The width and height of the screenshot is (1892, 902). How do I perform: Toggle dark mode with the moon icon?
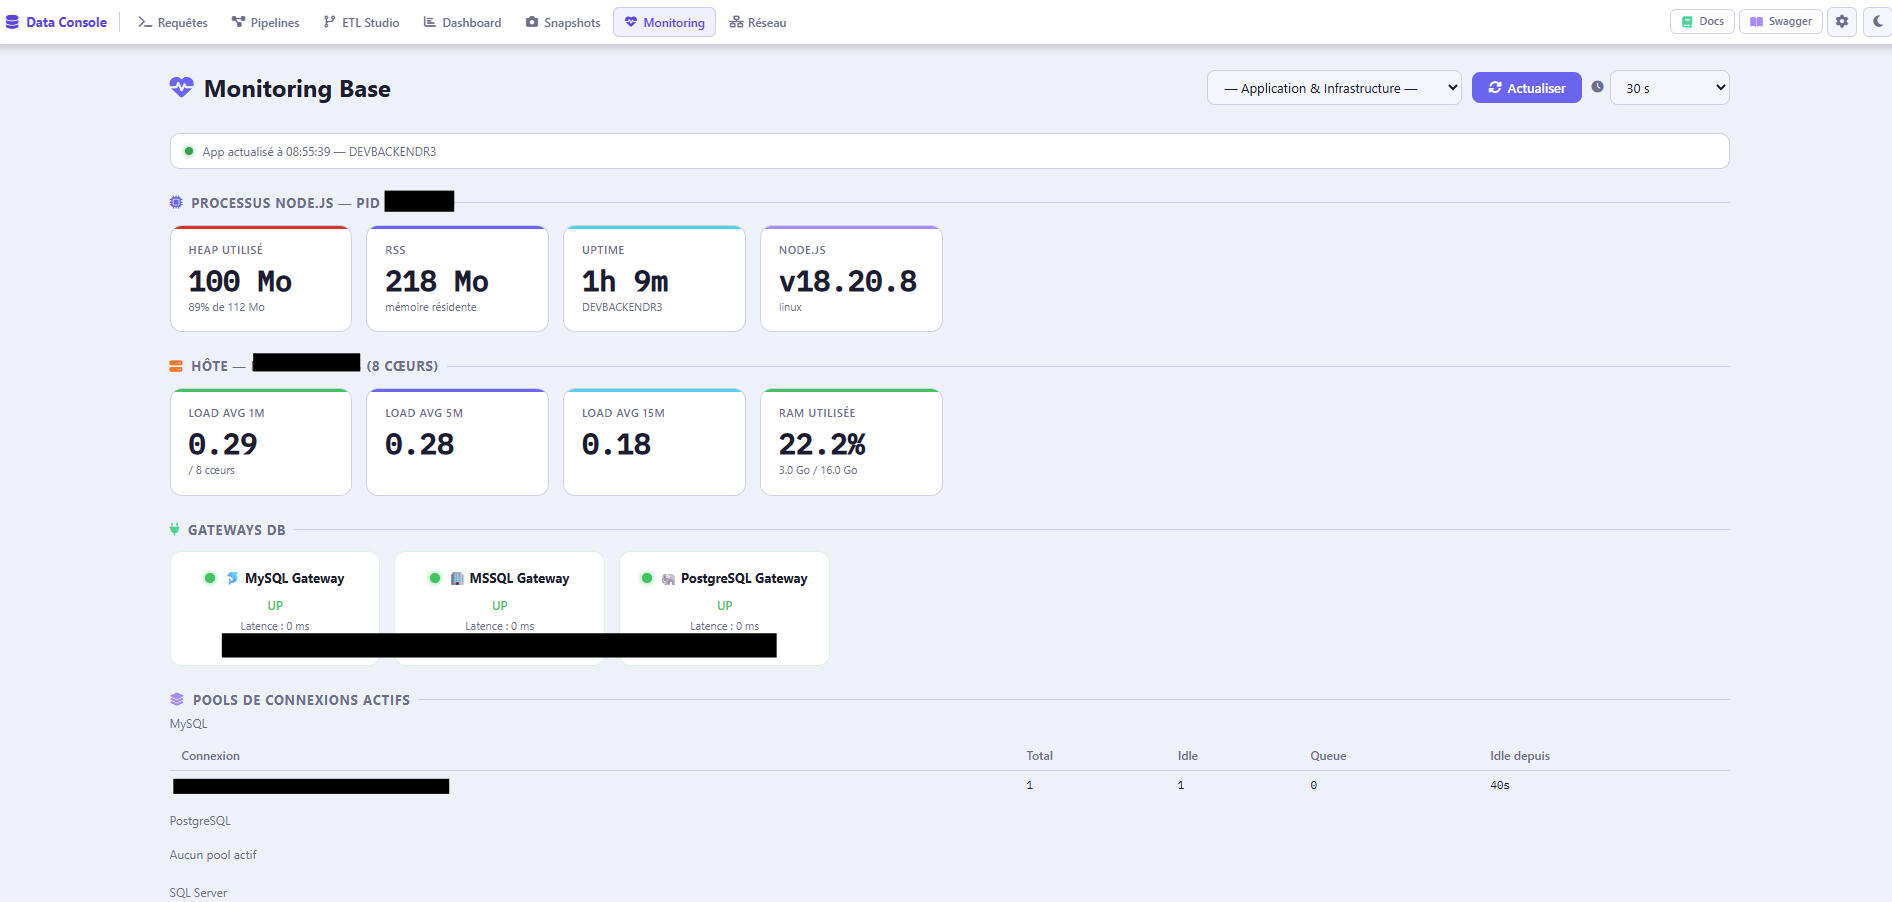(1878, 22)
